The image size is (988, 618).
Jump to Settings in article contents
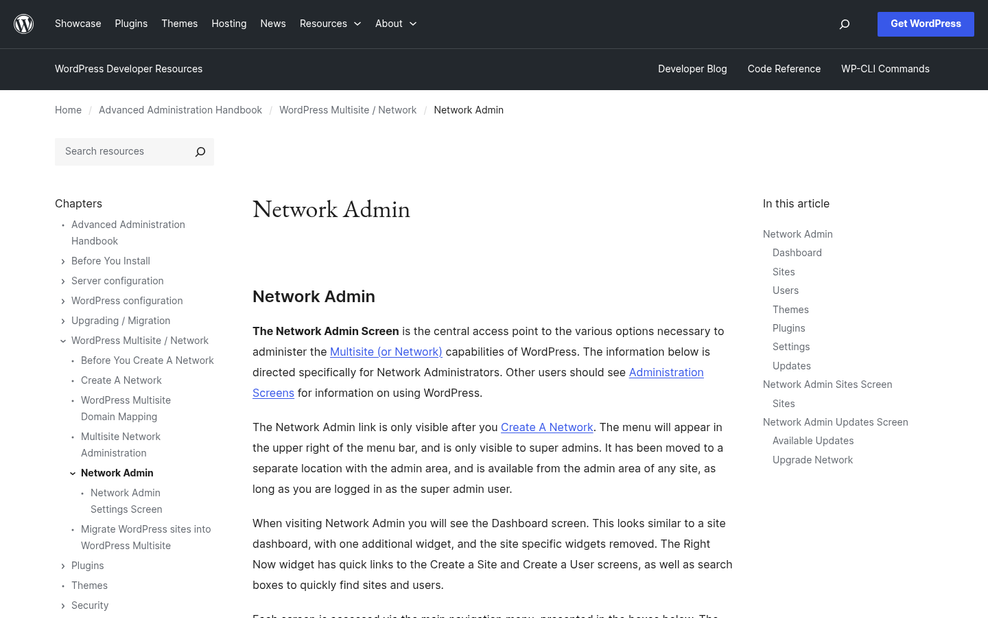click(791, 347)
